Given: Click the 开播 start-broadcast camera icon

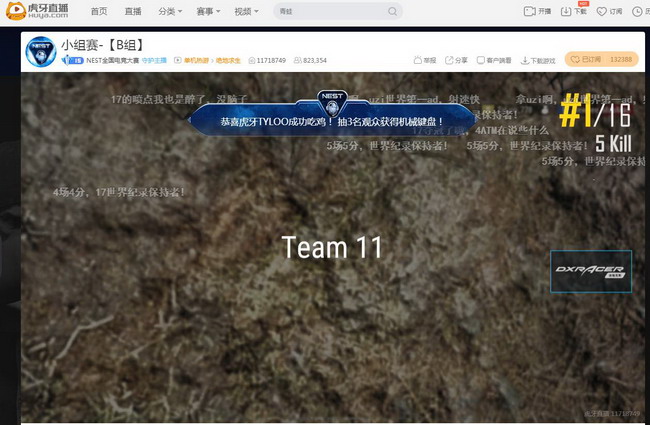Looking at the screenshot, I should coord(530,12).
